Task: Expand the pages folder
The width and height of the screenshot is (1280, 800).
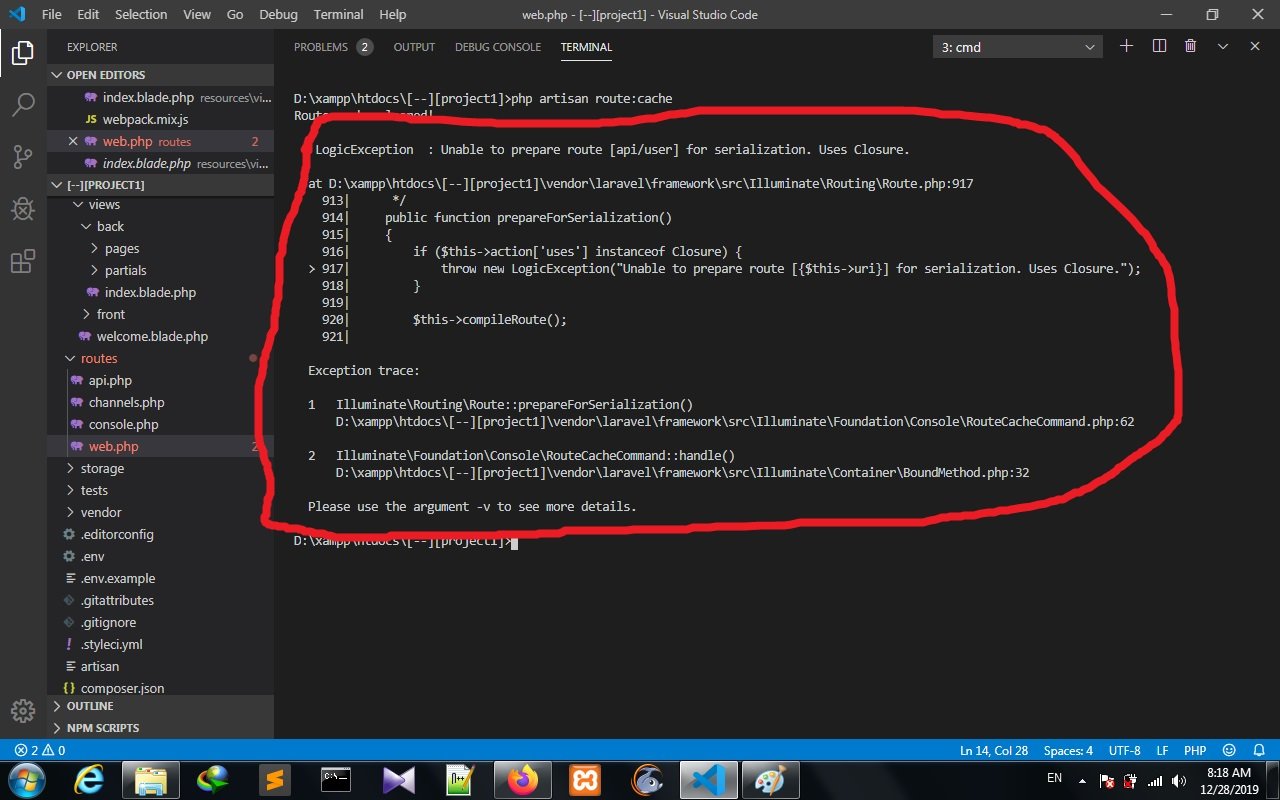Action: pyautogui.click(x=160, y=248)
